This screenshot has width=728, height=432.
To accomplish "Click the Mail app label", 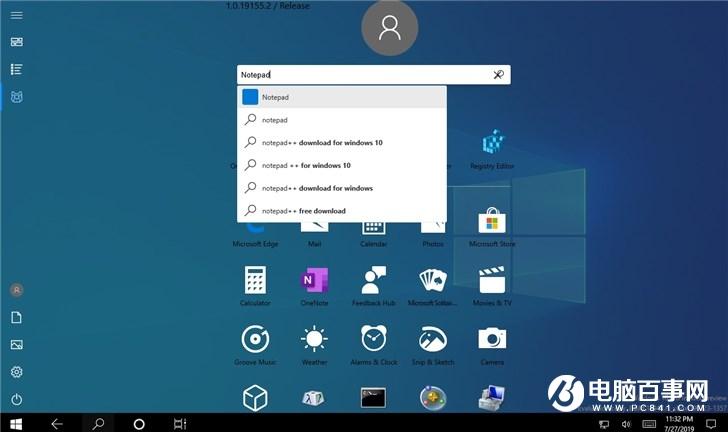I will (x=314, y=244).
